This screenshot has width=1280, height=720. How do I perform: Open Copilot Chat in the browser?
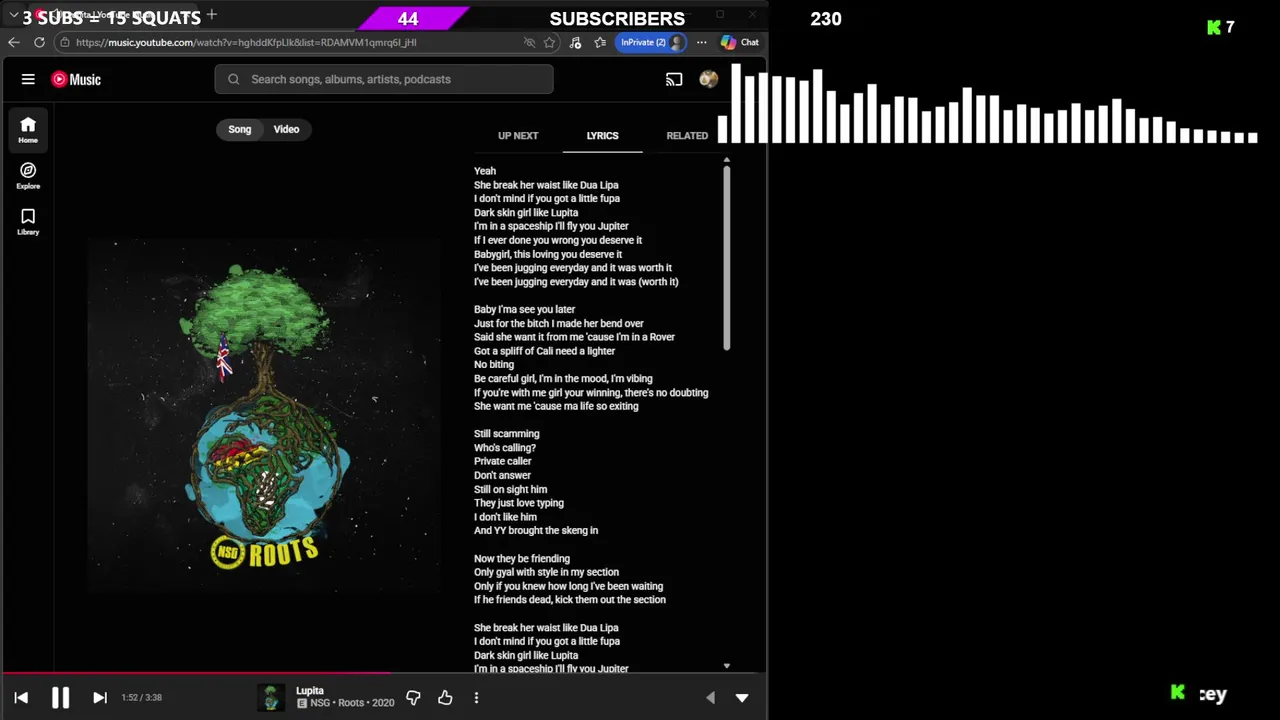tap(740, 42)
